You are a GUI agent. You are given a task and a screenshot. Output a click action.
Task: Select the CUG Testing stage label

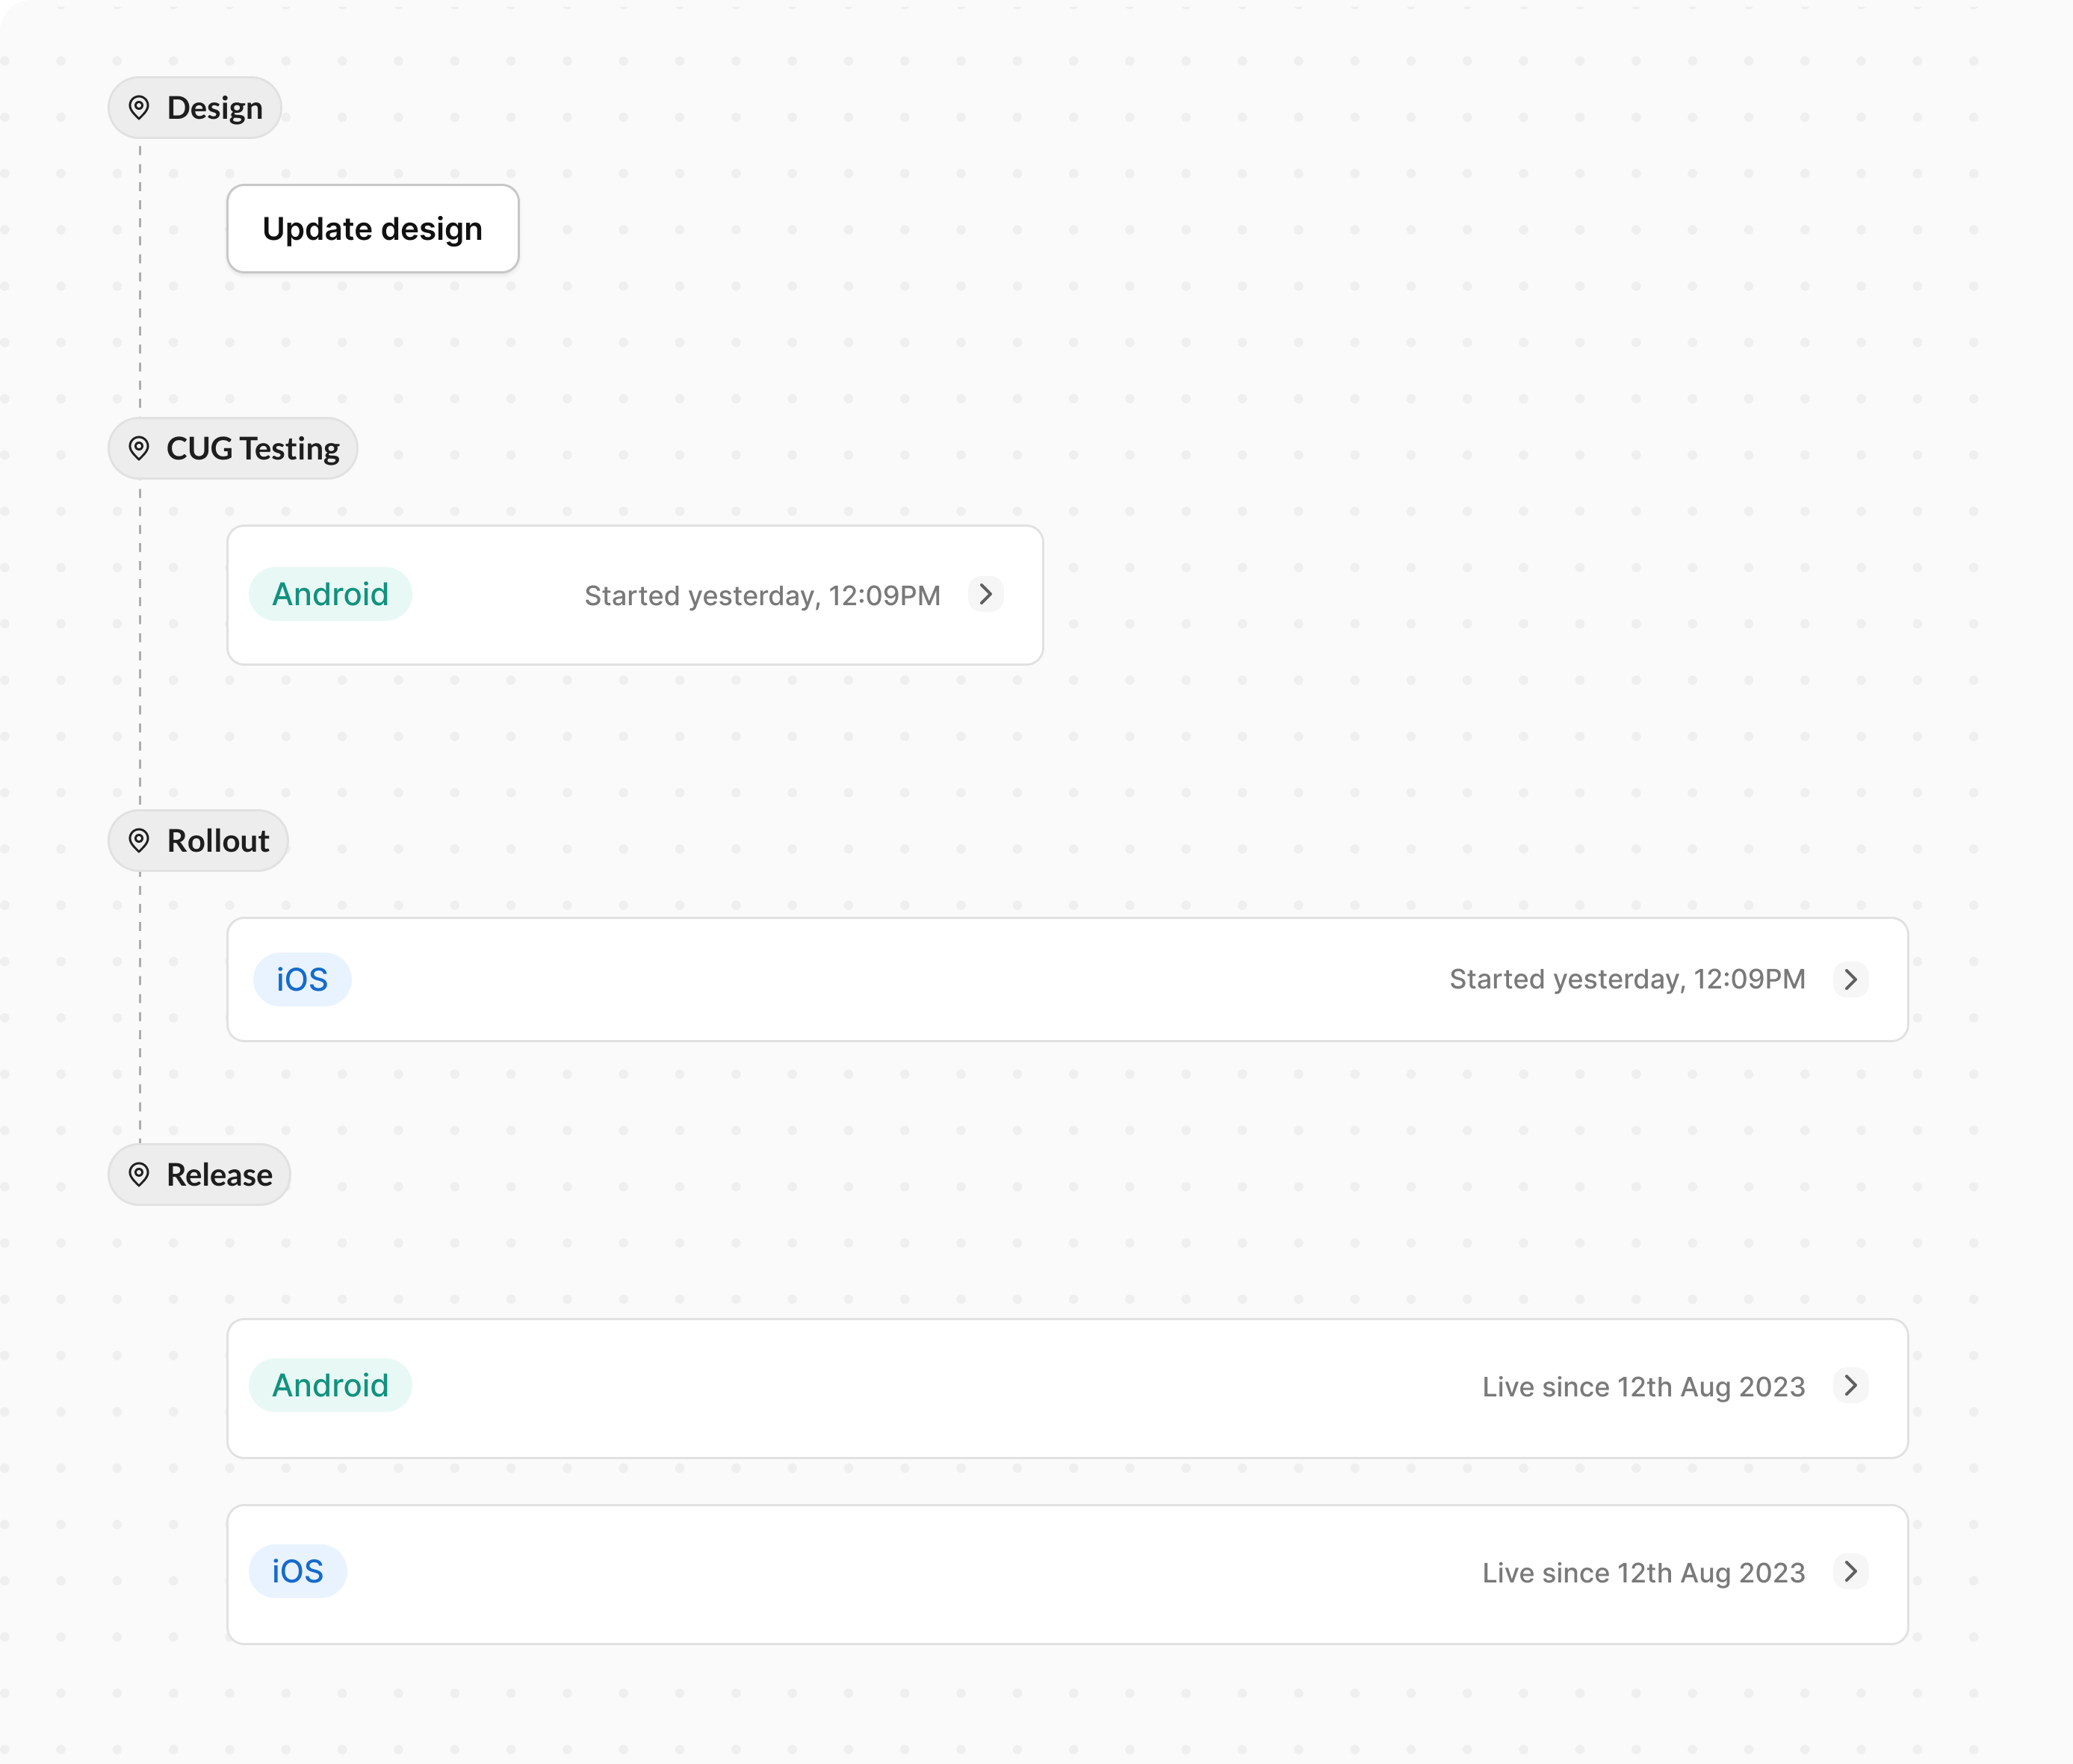(253, 449)
